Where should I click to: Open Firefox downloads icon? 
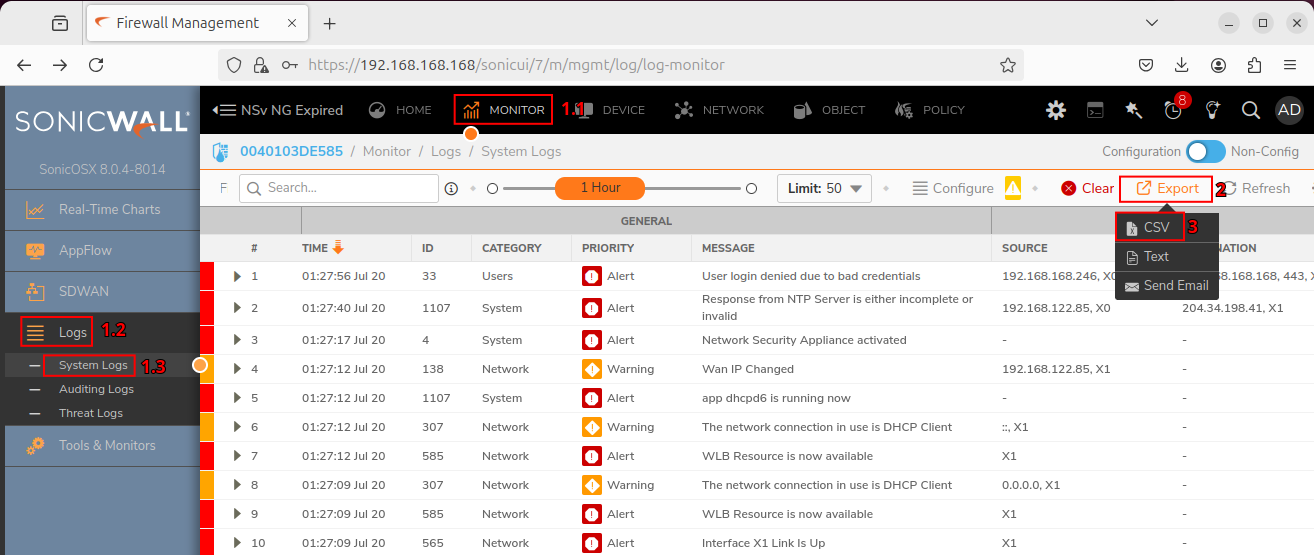(x=1182, y=65)
